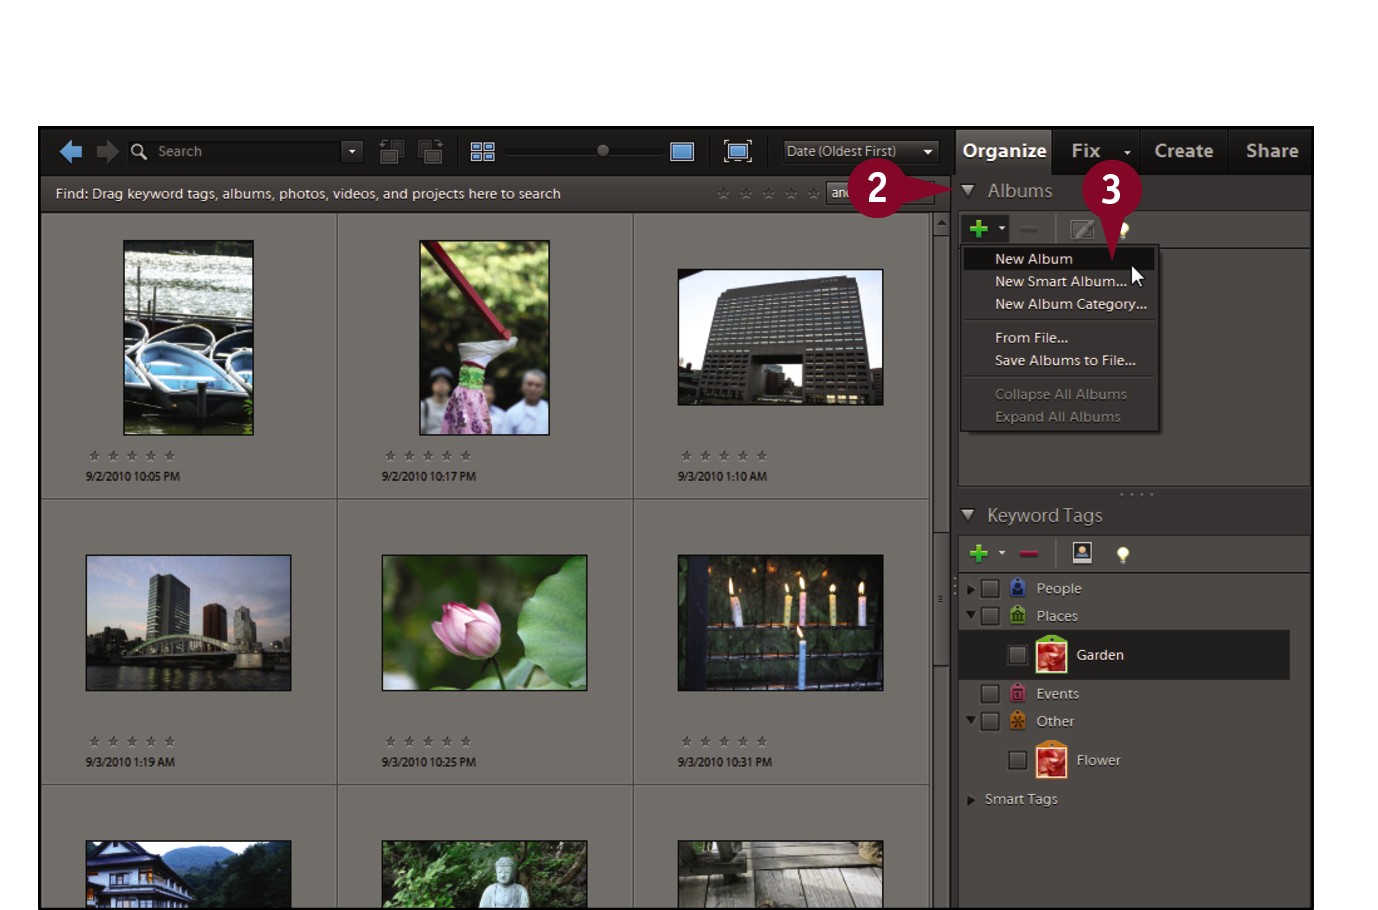This screenshot has height=910, width=1378.
Task: Collapse the Keyword Tags panel triangle
Action: (x=967, y=515)
